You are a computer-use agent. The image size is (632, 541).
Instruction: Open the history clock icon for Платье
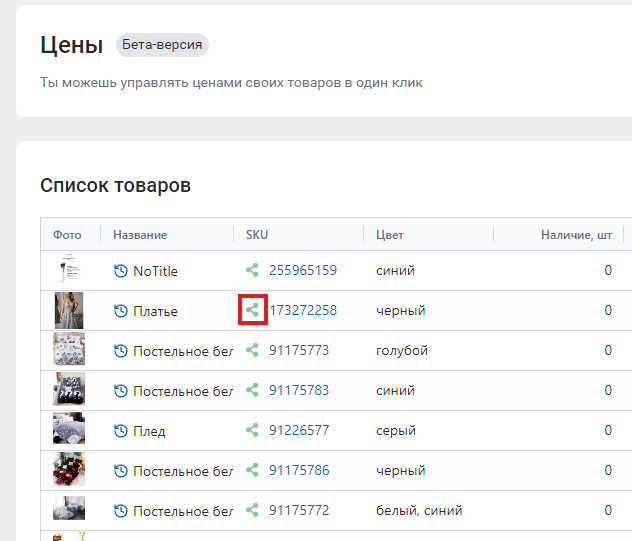coord(121,311)
